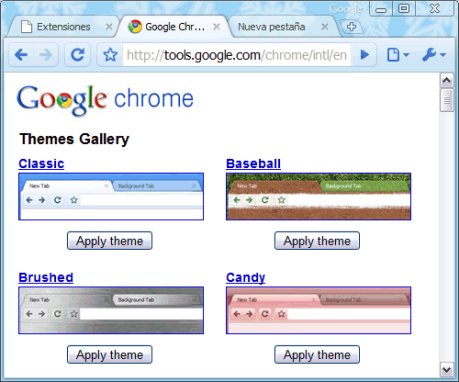Click the Google Chrome logo

point(105,100)
